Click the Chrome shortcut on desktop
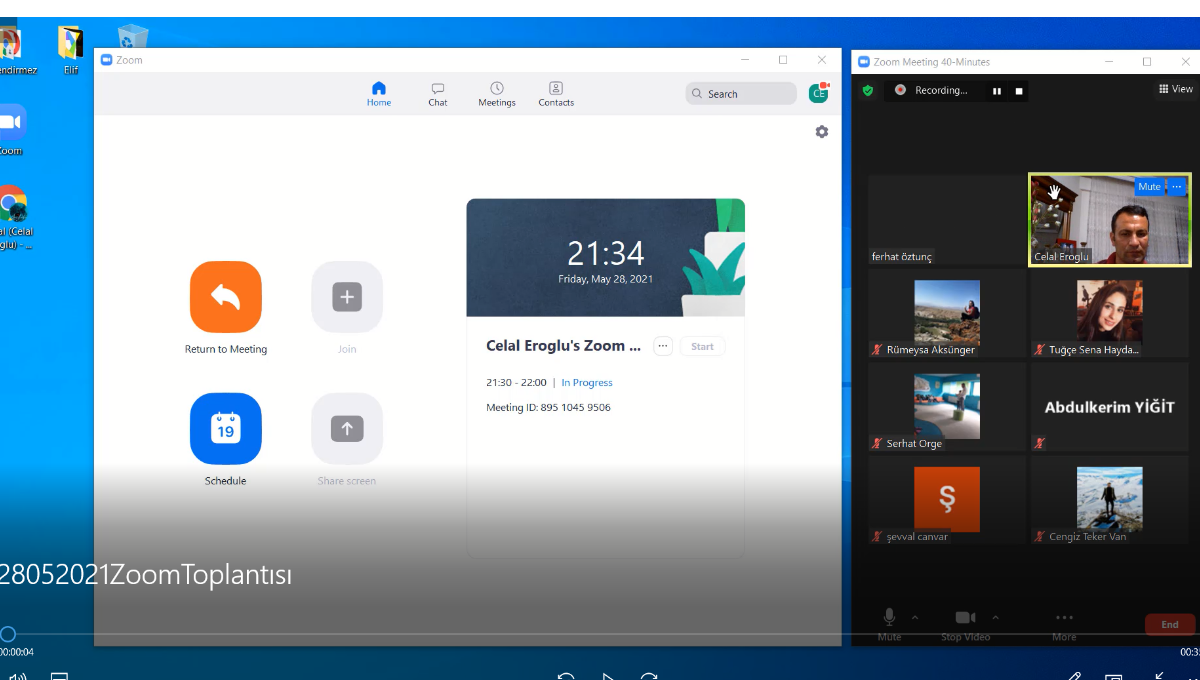Viewport: 1200px width, 680px height. [x=14, y=217]
